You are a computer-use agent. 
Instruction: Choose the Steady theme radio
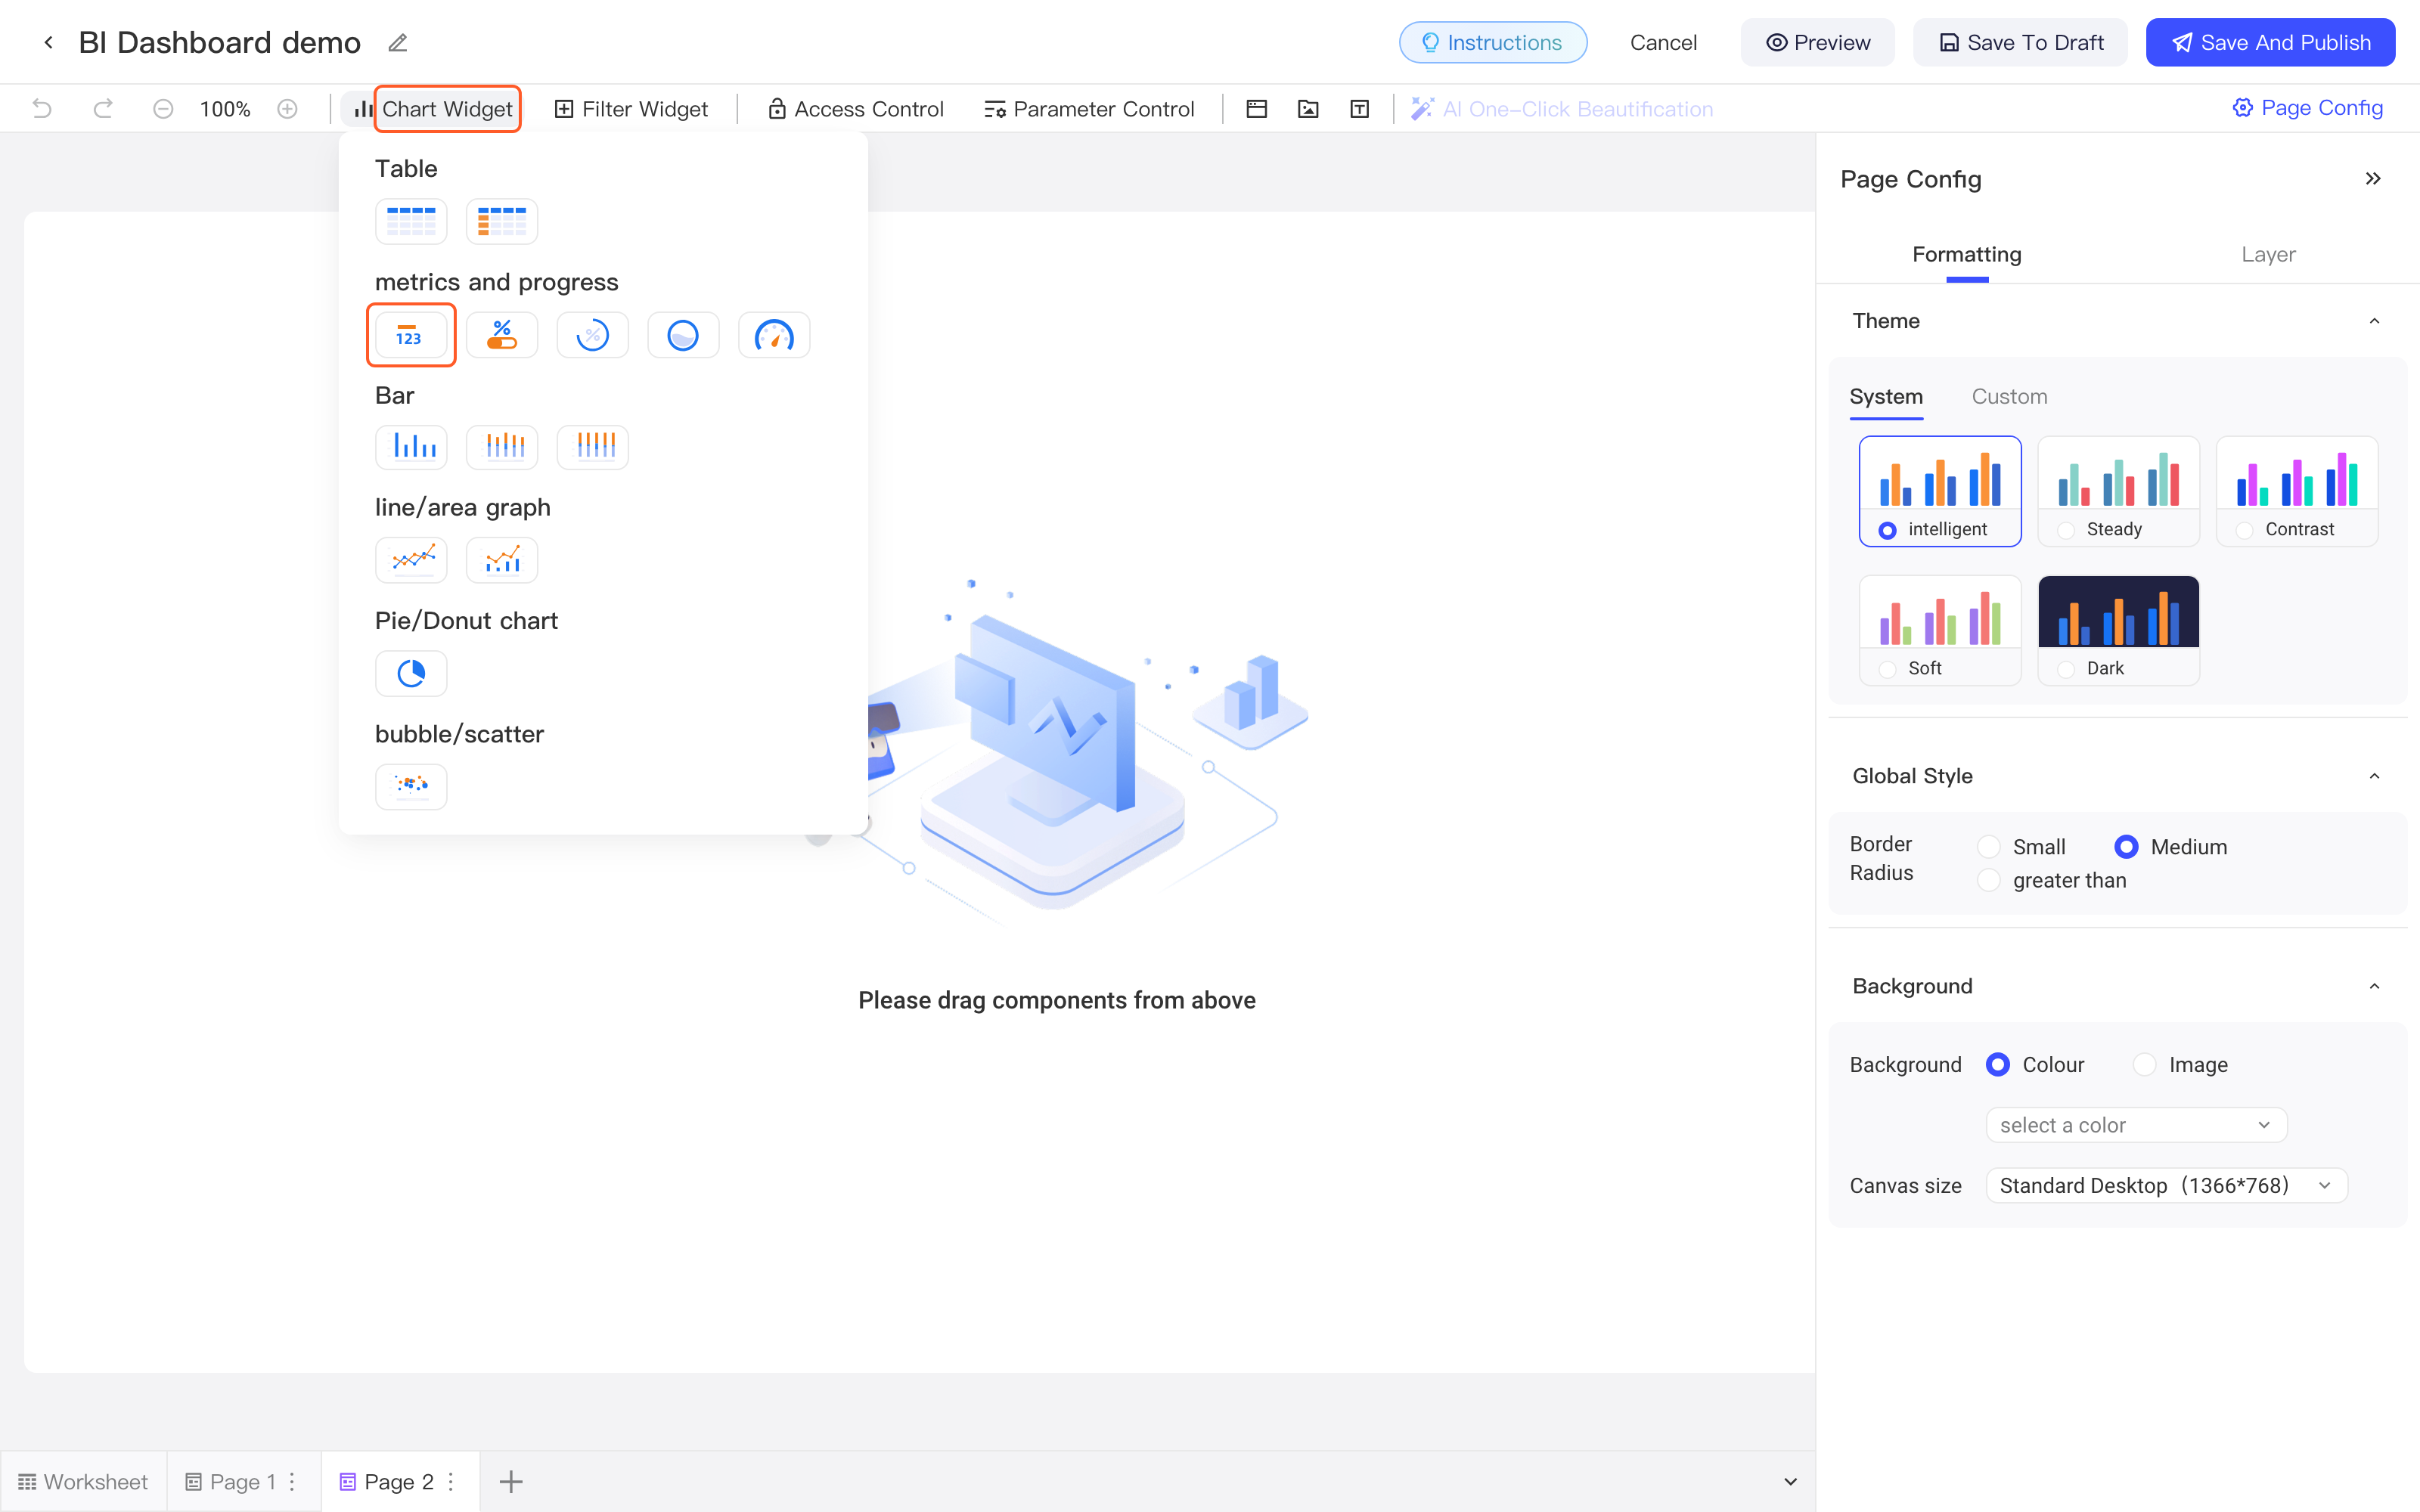coord(2066,530)
